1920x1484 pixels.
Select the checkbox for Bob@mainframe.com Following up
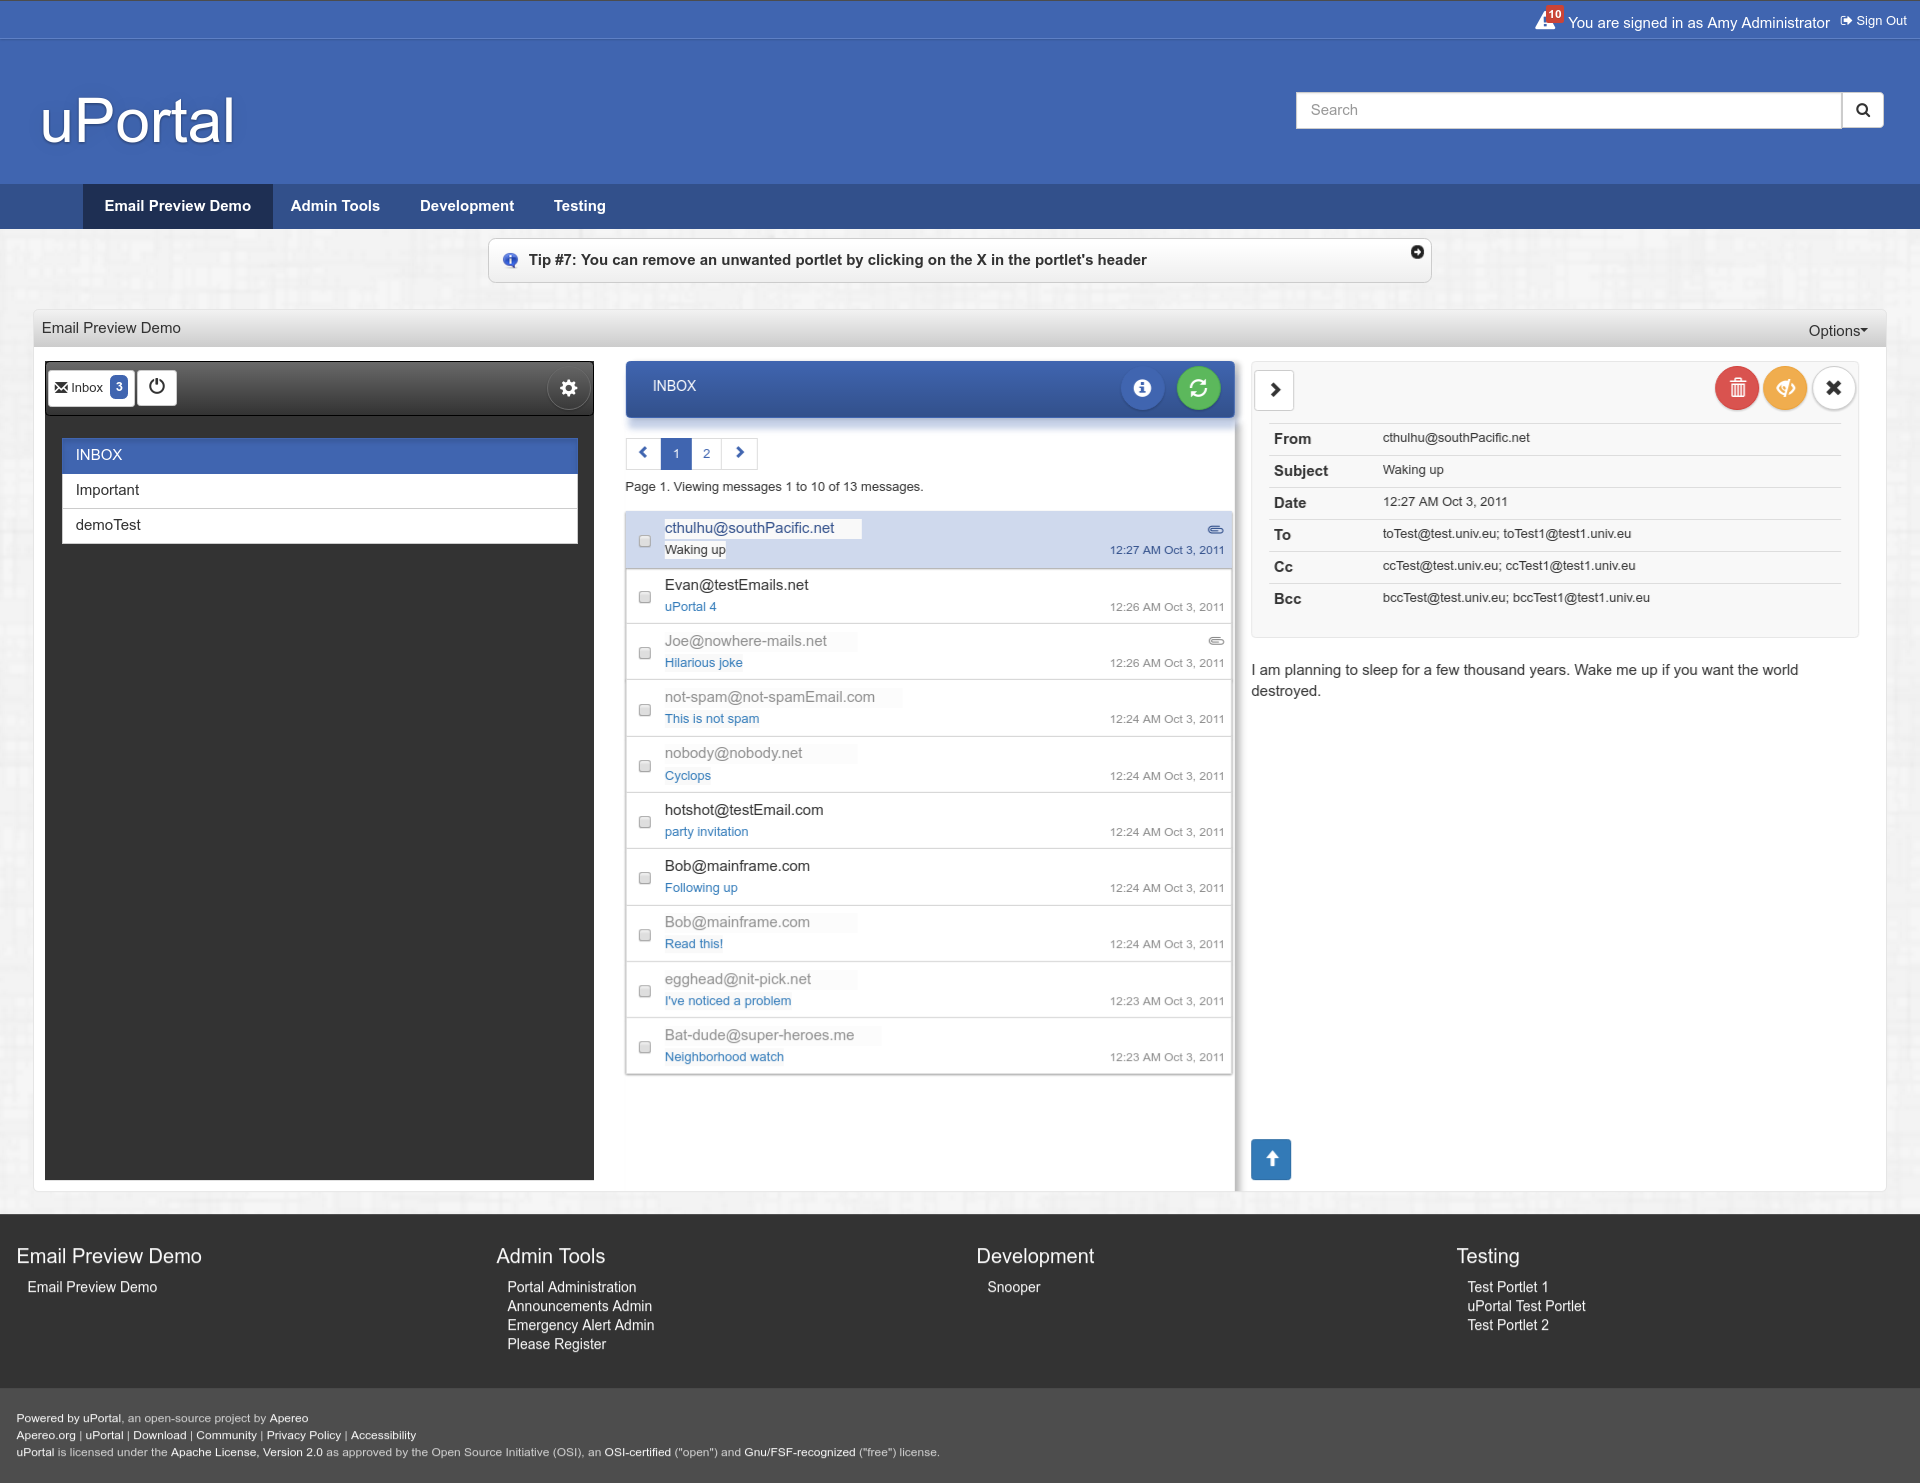click(644, 877)
